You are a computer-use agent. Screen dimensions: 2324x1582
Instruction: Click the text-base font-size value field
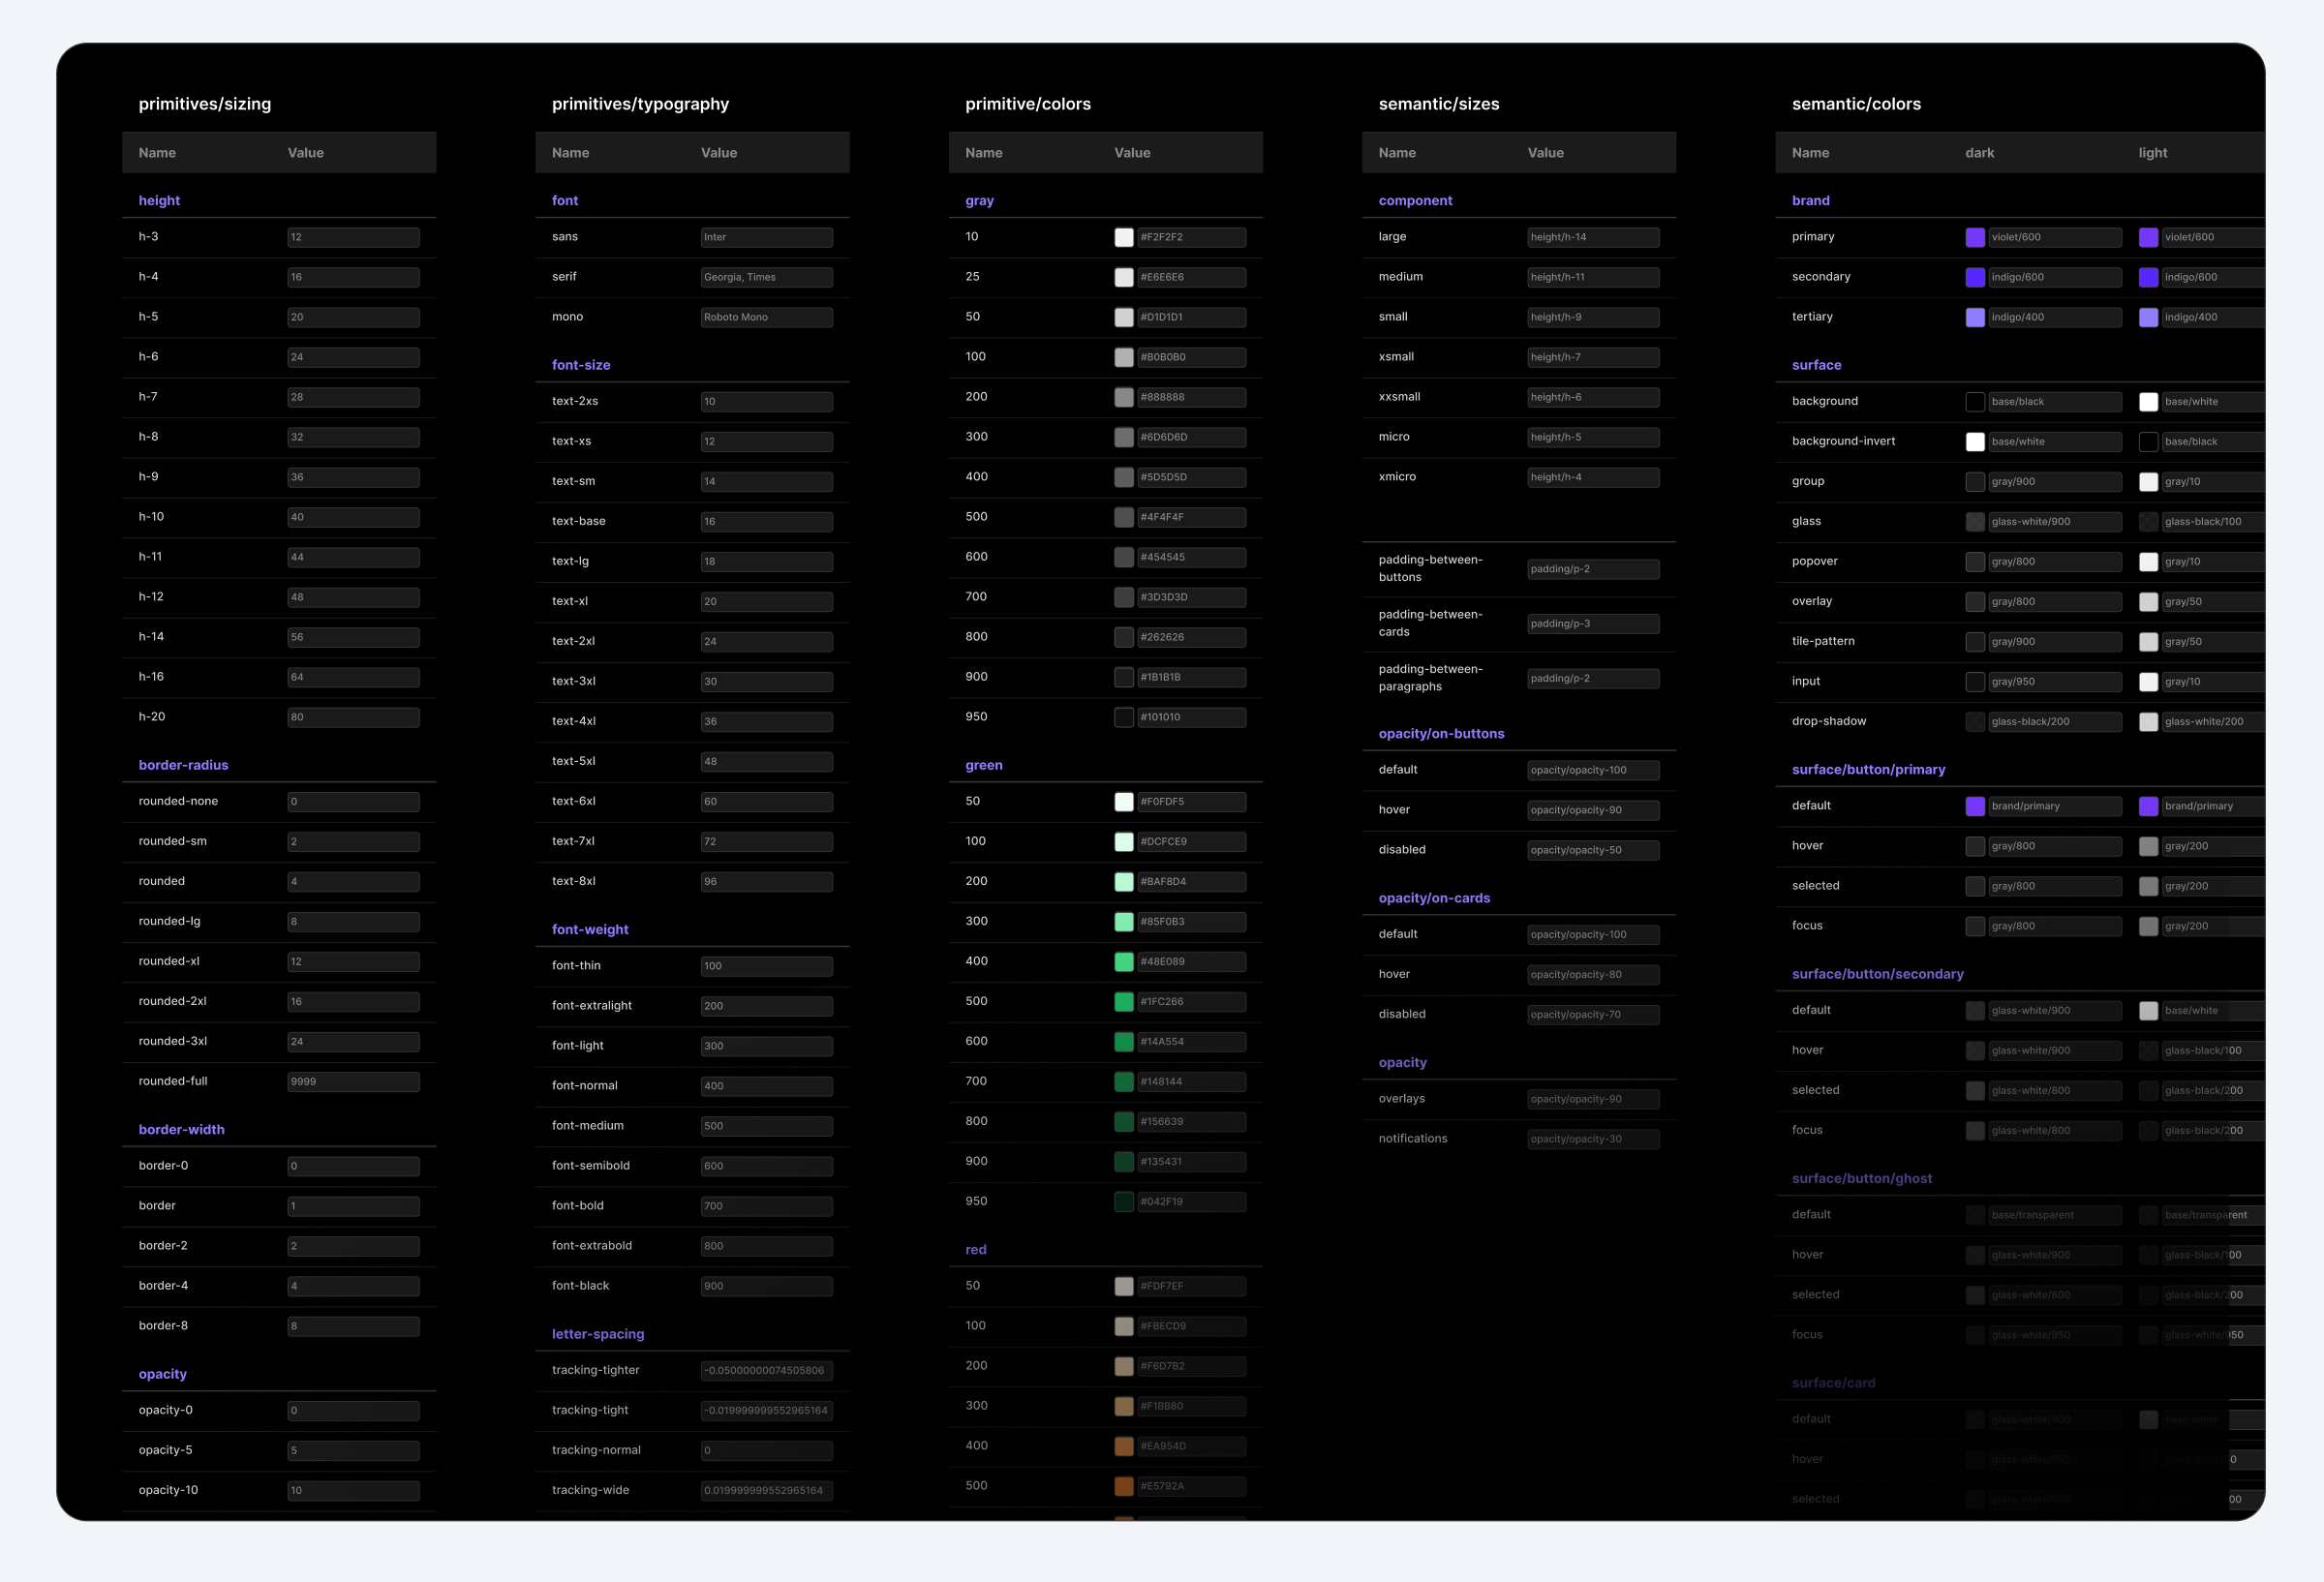766,521
